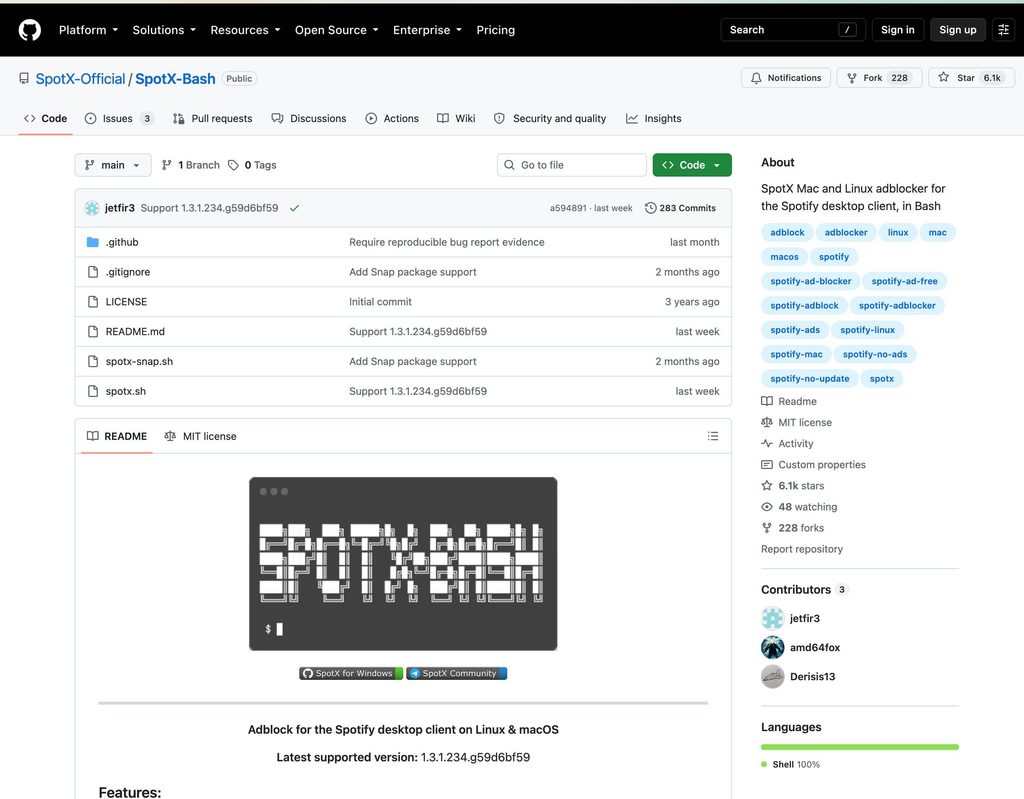Open Custom properties link
Image resolution: width=1024 pixels, height=799 pixels.
coord(813,465)
